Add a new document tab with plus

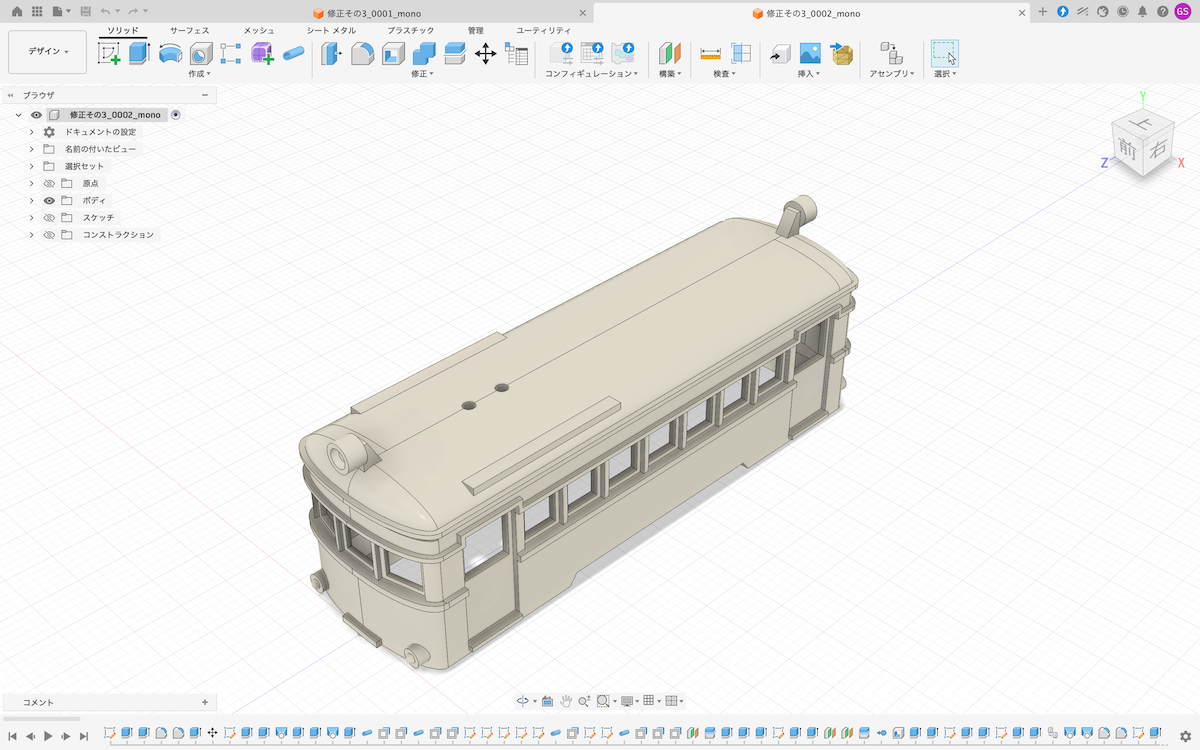pyautogui.click(x=1043, y=12)
